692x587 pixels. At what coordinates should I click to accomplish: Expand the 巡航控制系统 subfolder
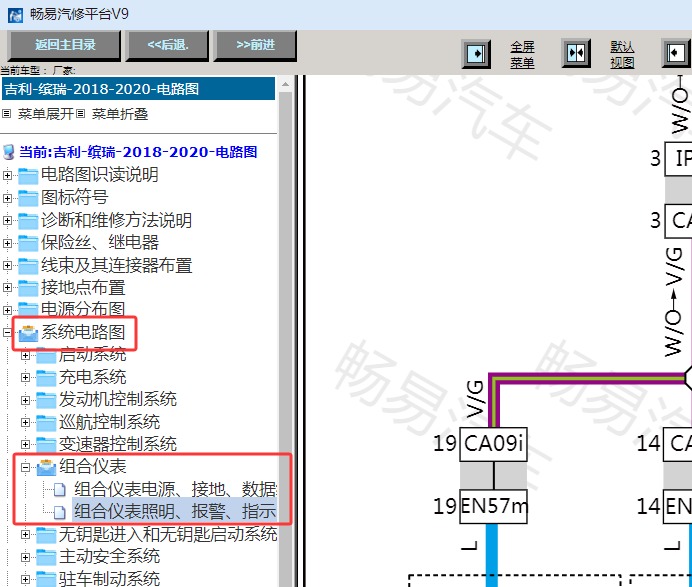click(x=26, y=422)
